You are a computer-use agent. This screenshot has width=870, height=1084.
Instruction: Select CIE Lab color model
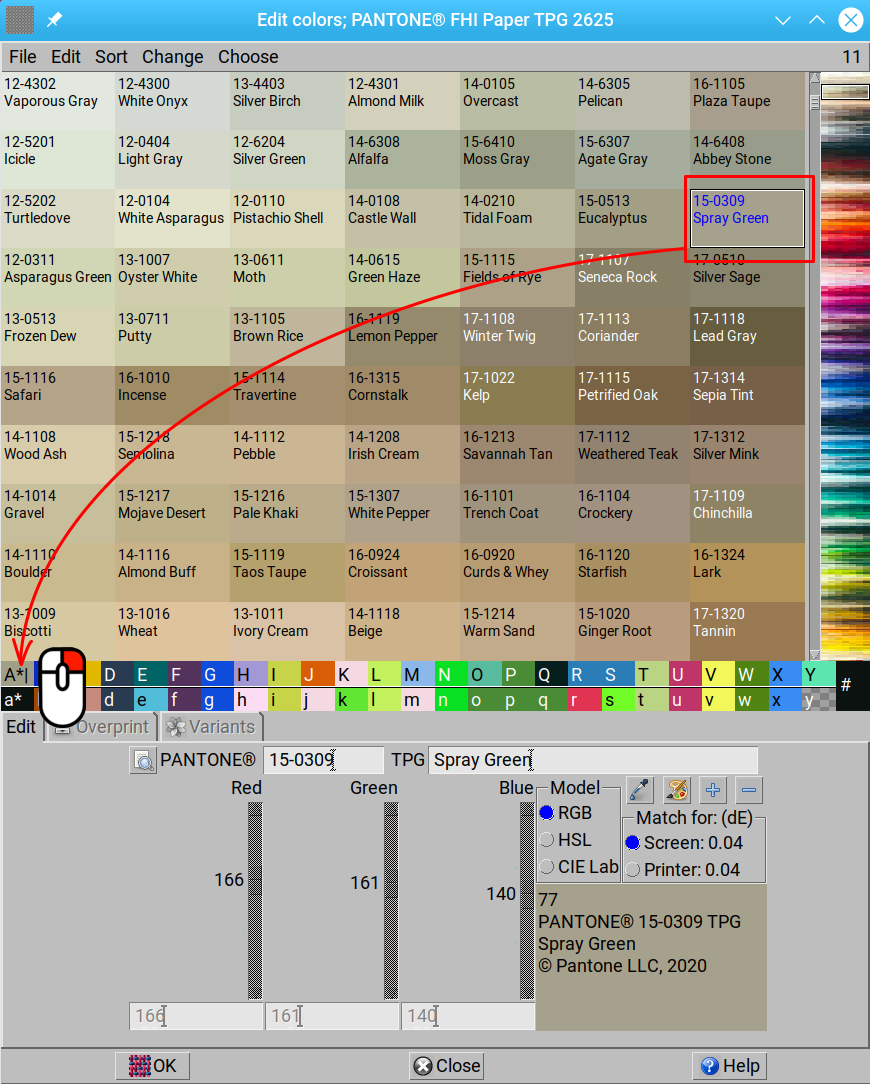(x=580, y=867)
